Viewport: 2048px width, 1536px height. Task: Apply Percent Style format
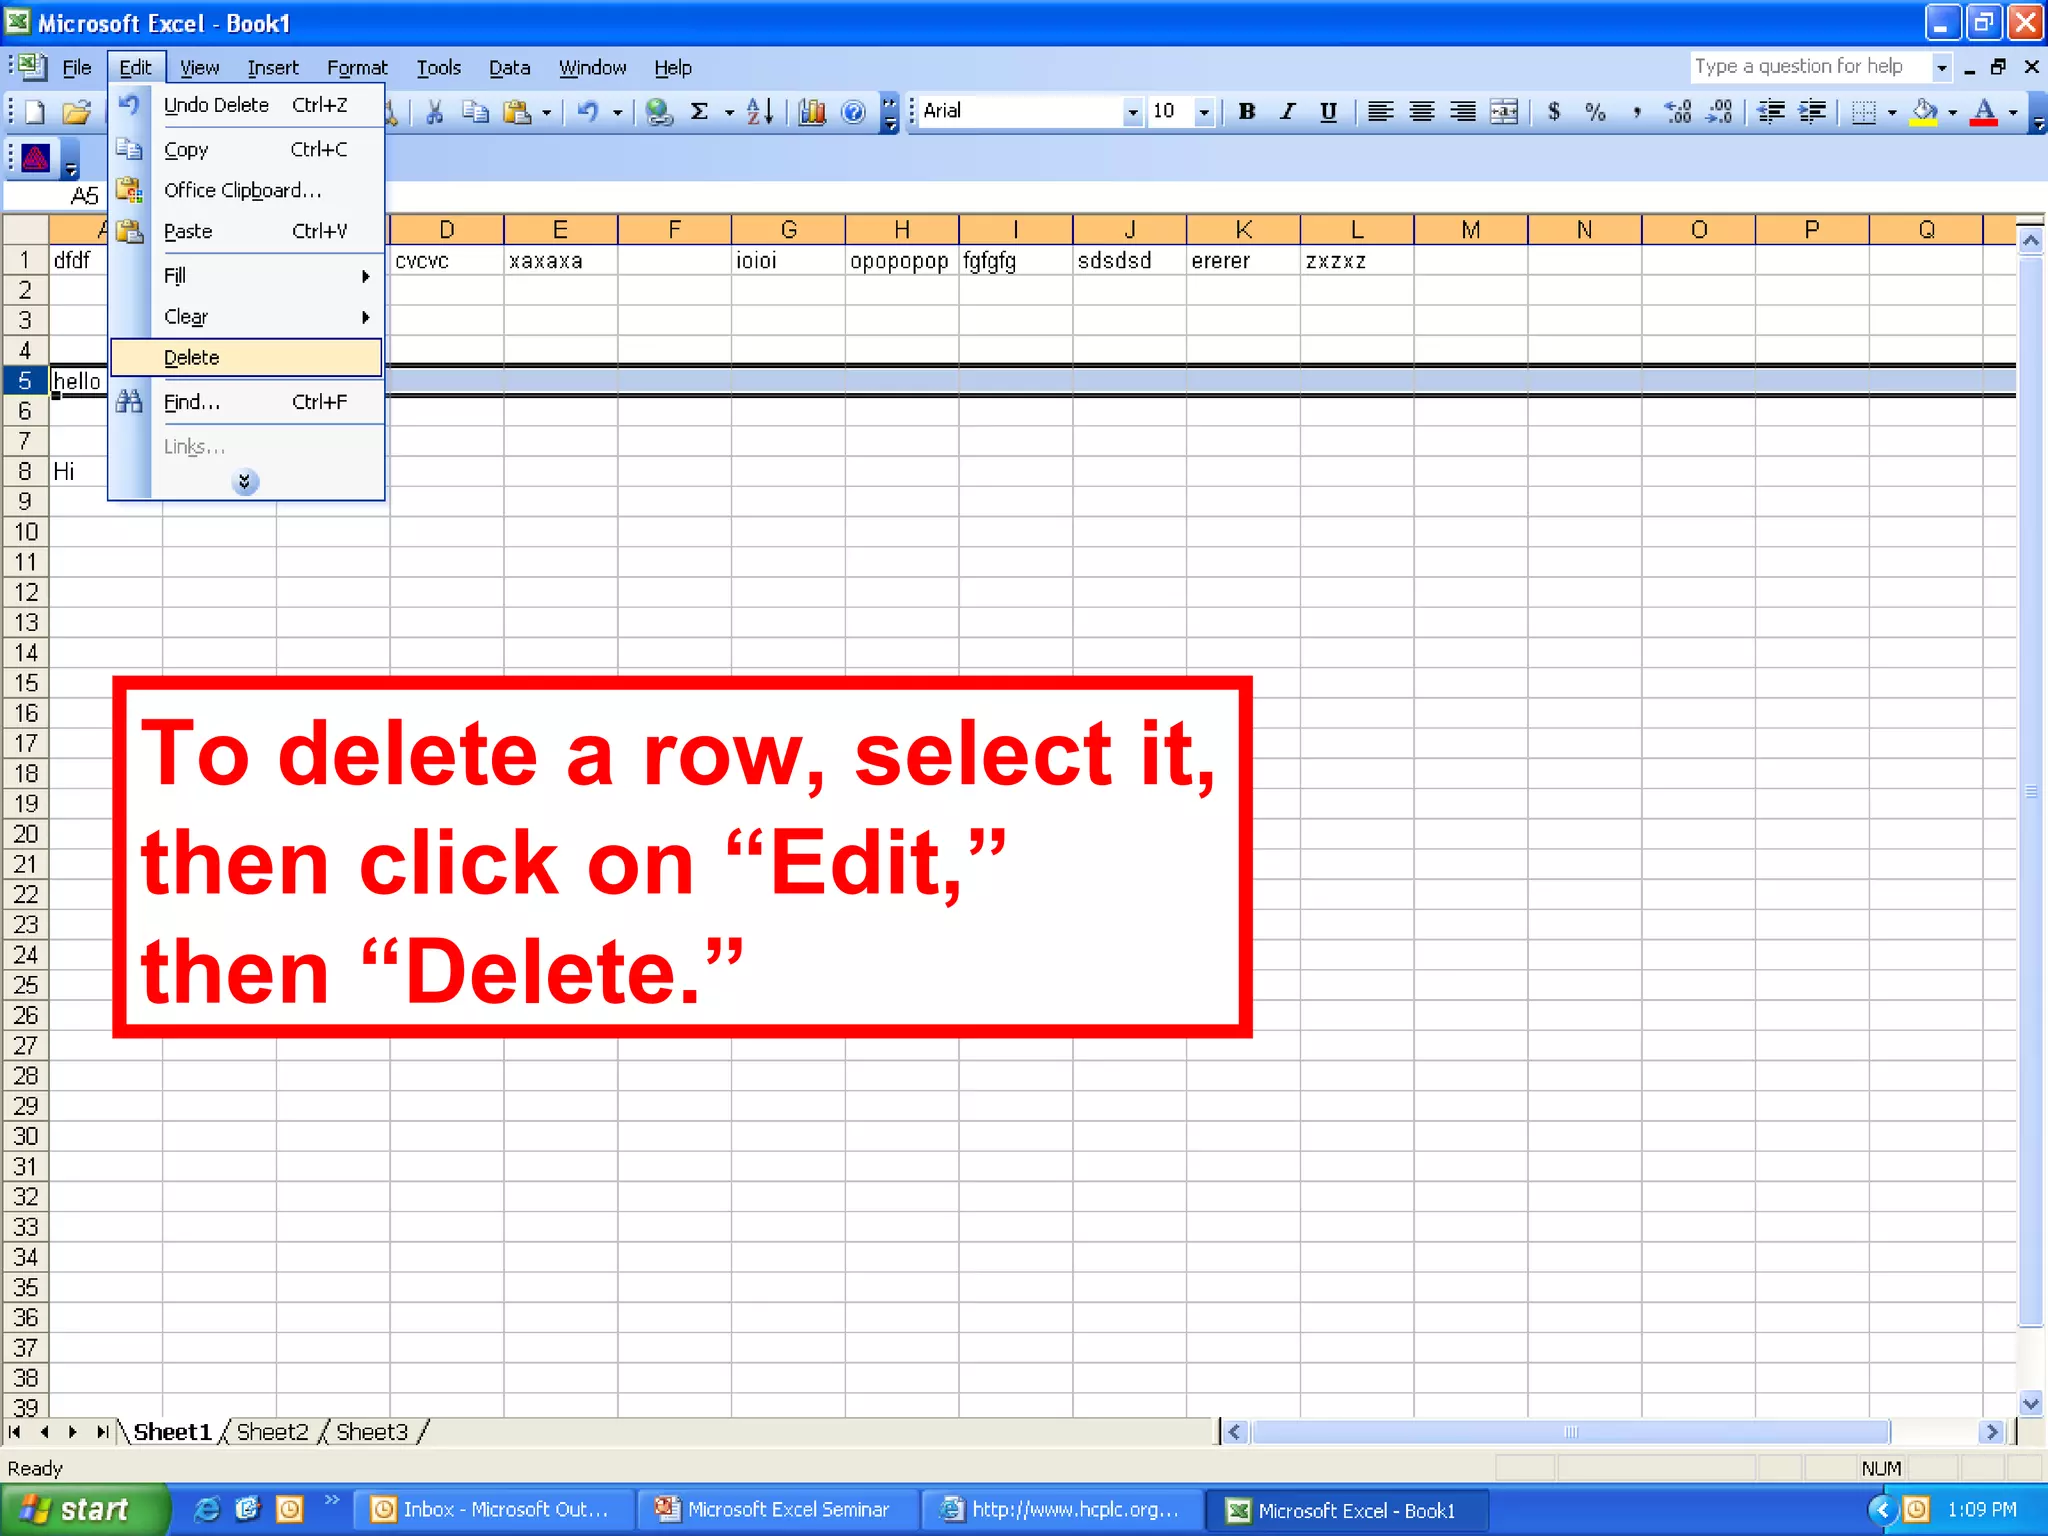[x=1595, y=112]
